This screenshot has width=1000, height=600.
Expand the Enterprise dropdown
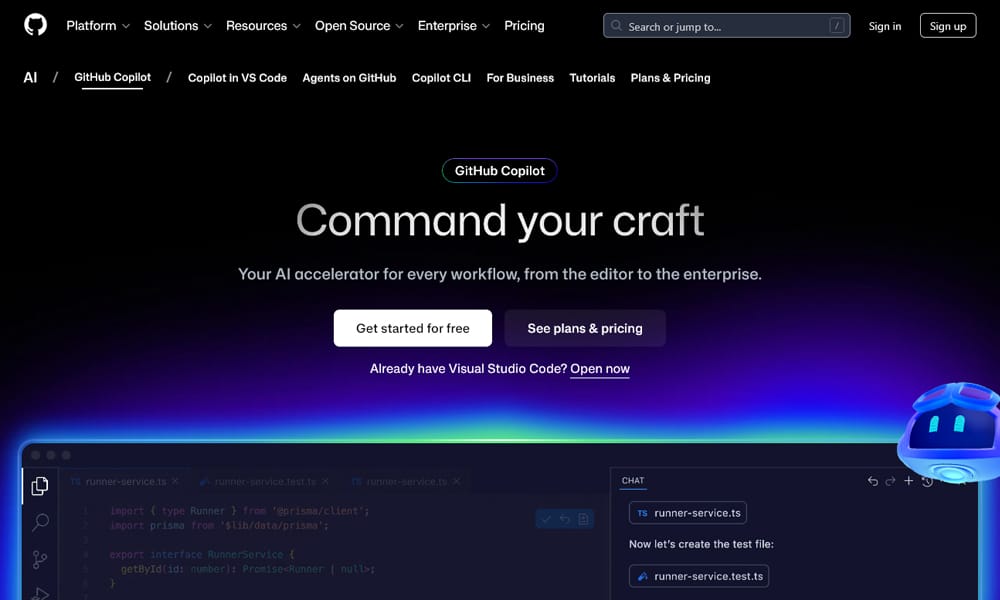click(x=452, y=26)
